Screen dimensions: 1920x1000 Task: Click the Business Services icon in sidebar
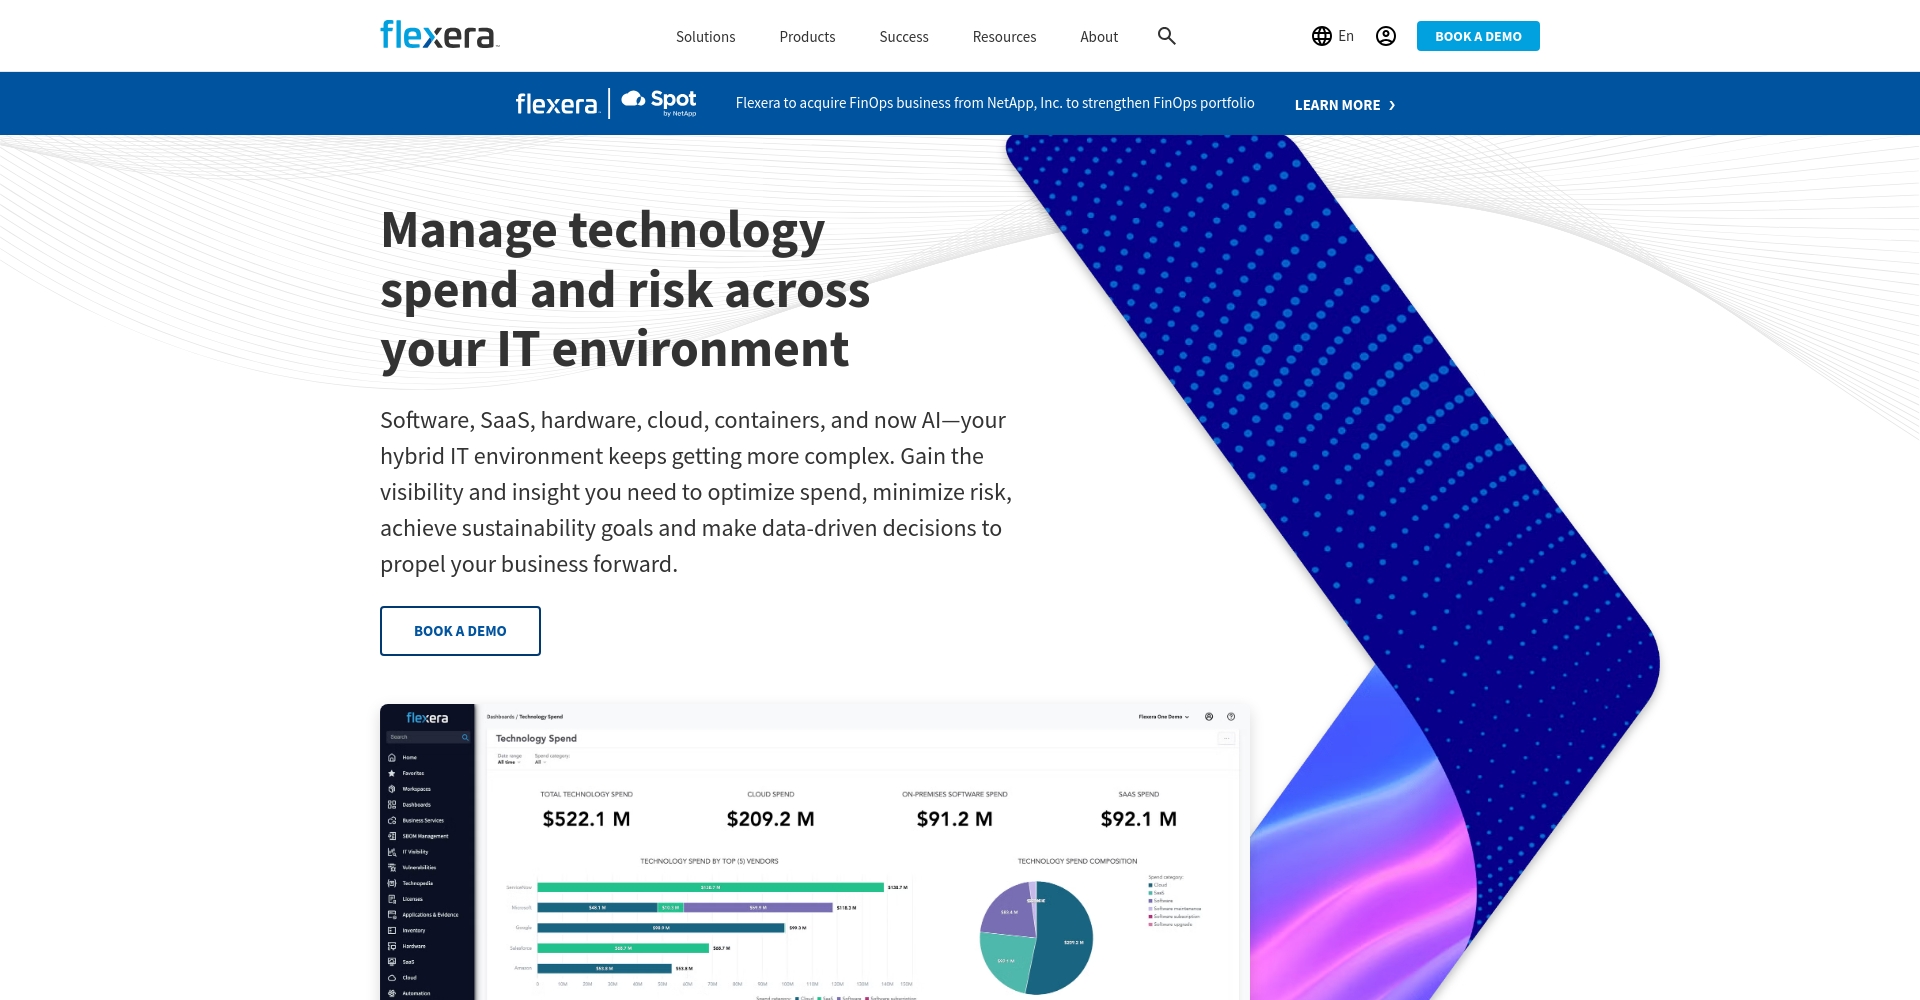pyautogui.click(x=392, y=820)
